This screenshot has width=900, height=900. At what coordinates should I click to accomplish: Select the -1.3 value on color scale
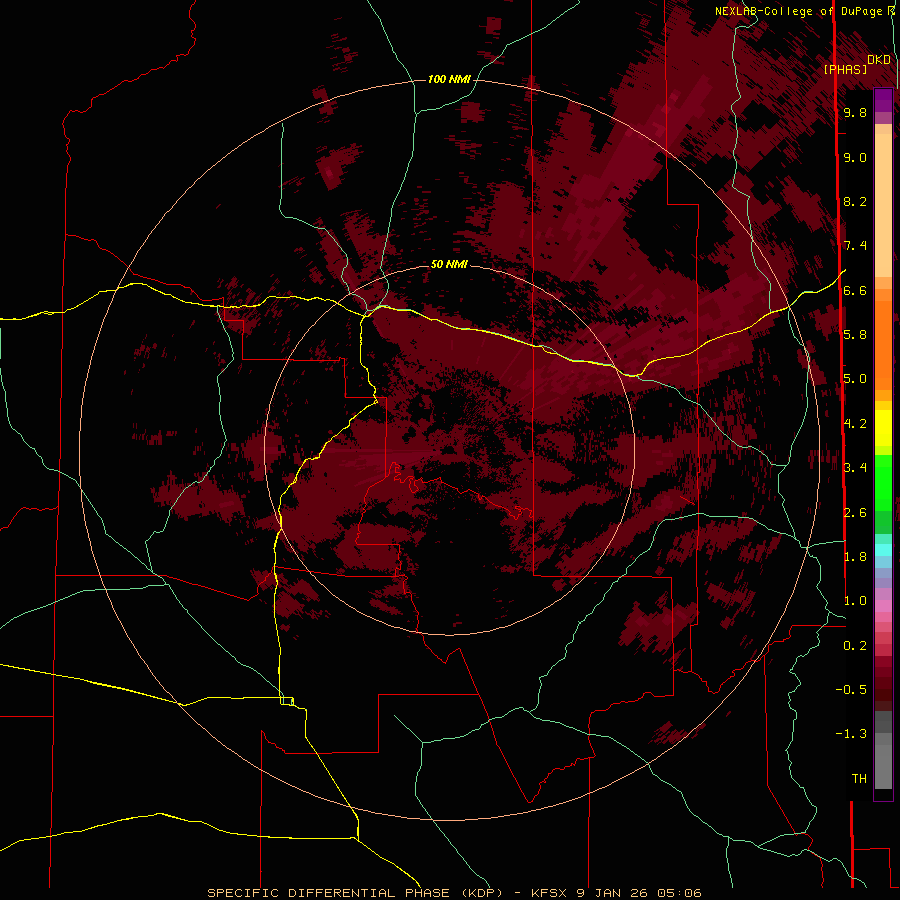pyautogui.click(x=851, y=734)
